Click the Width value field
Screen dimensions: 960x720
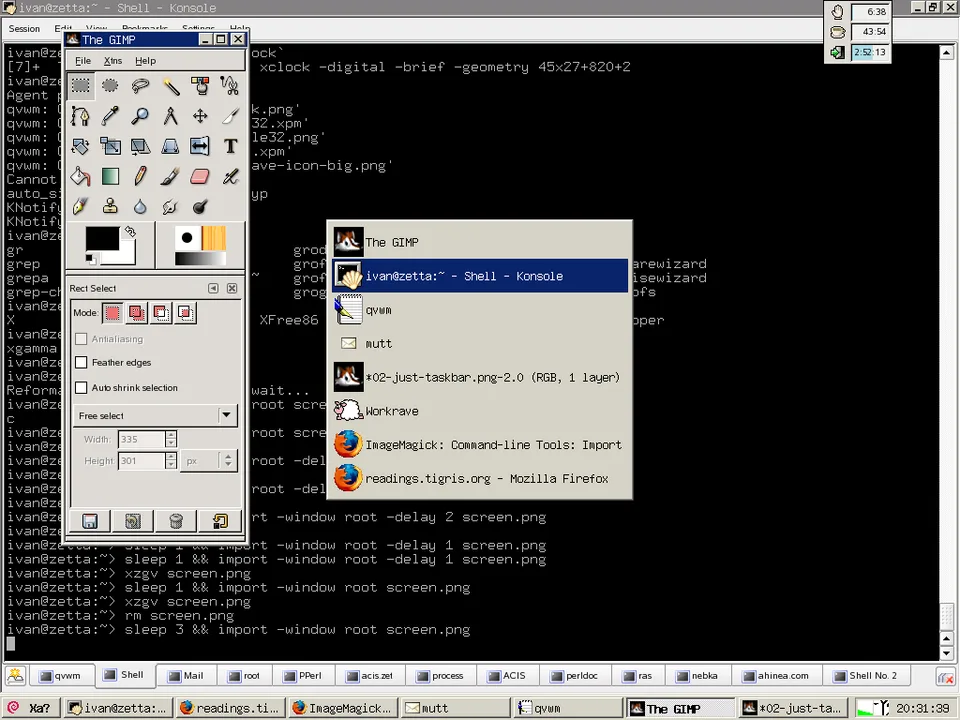click(x=142, y=439)
